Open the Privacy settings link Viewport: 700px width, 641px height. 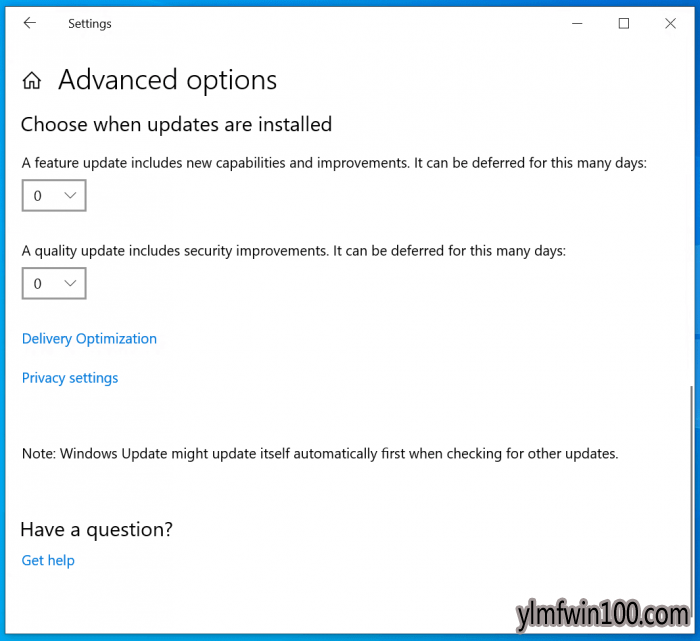pos(70,378)
